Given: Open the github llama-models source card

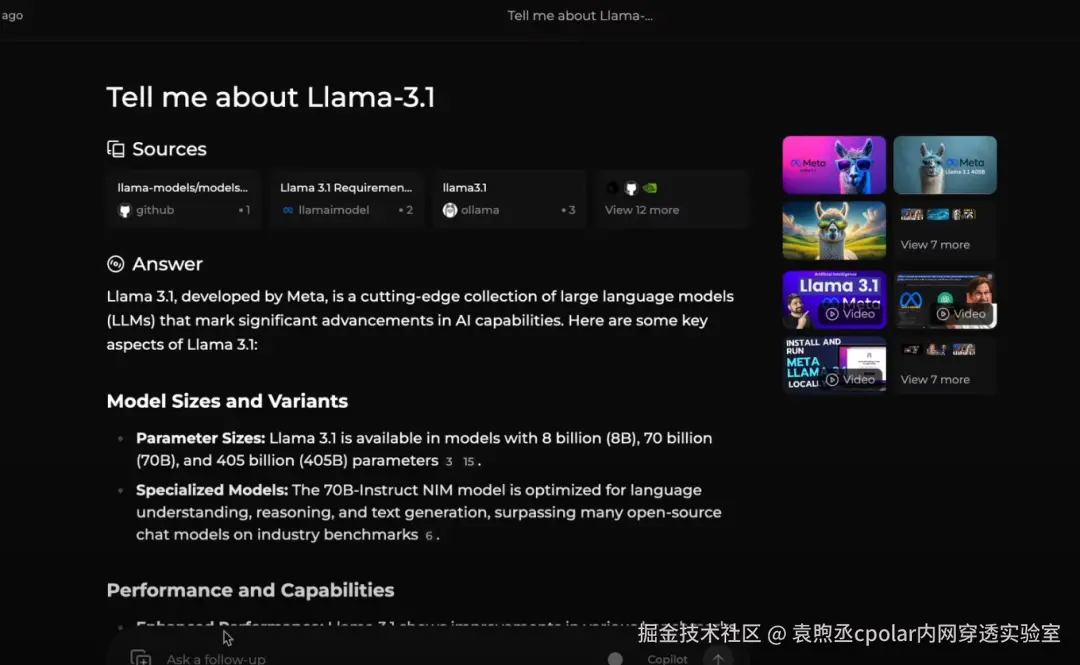Looking at the screenshot, I should coord(184,199).
